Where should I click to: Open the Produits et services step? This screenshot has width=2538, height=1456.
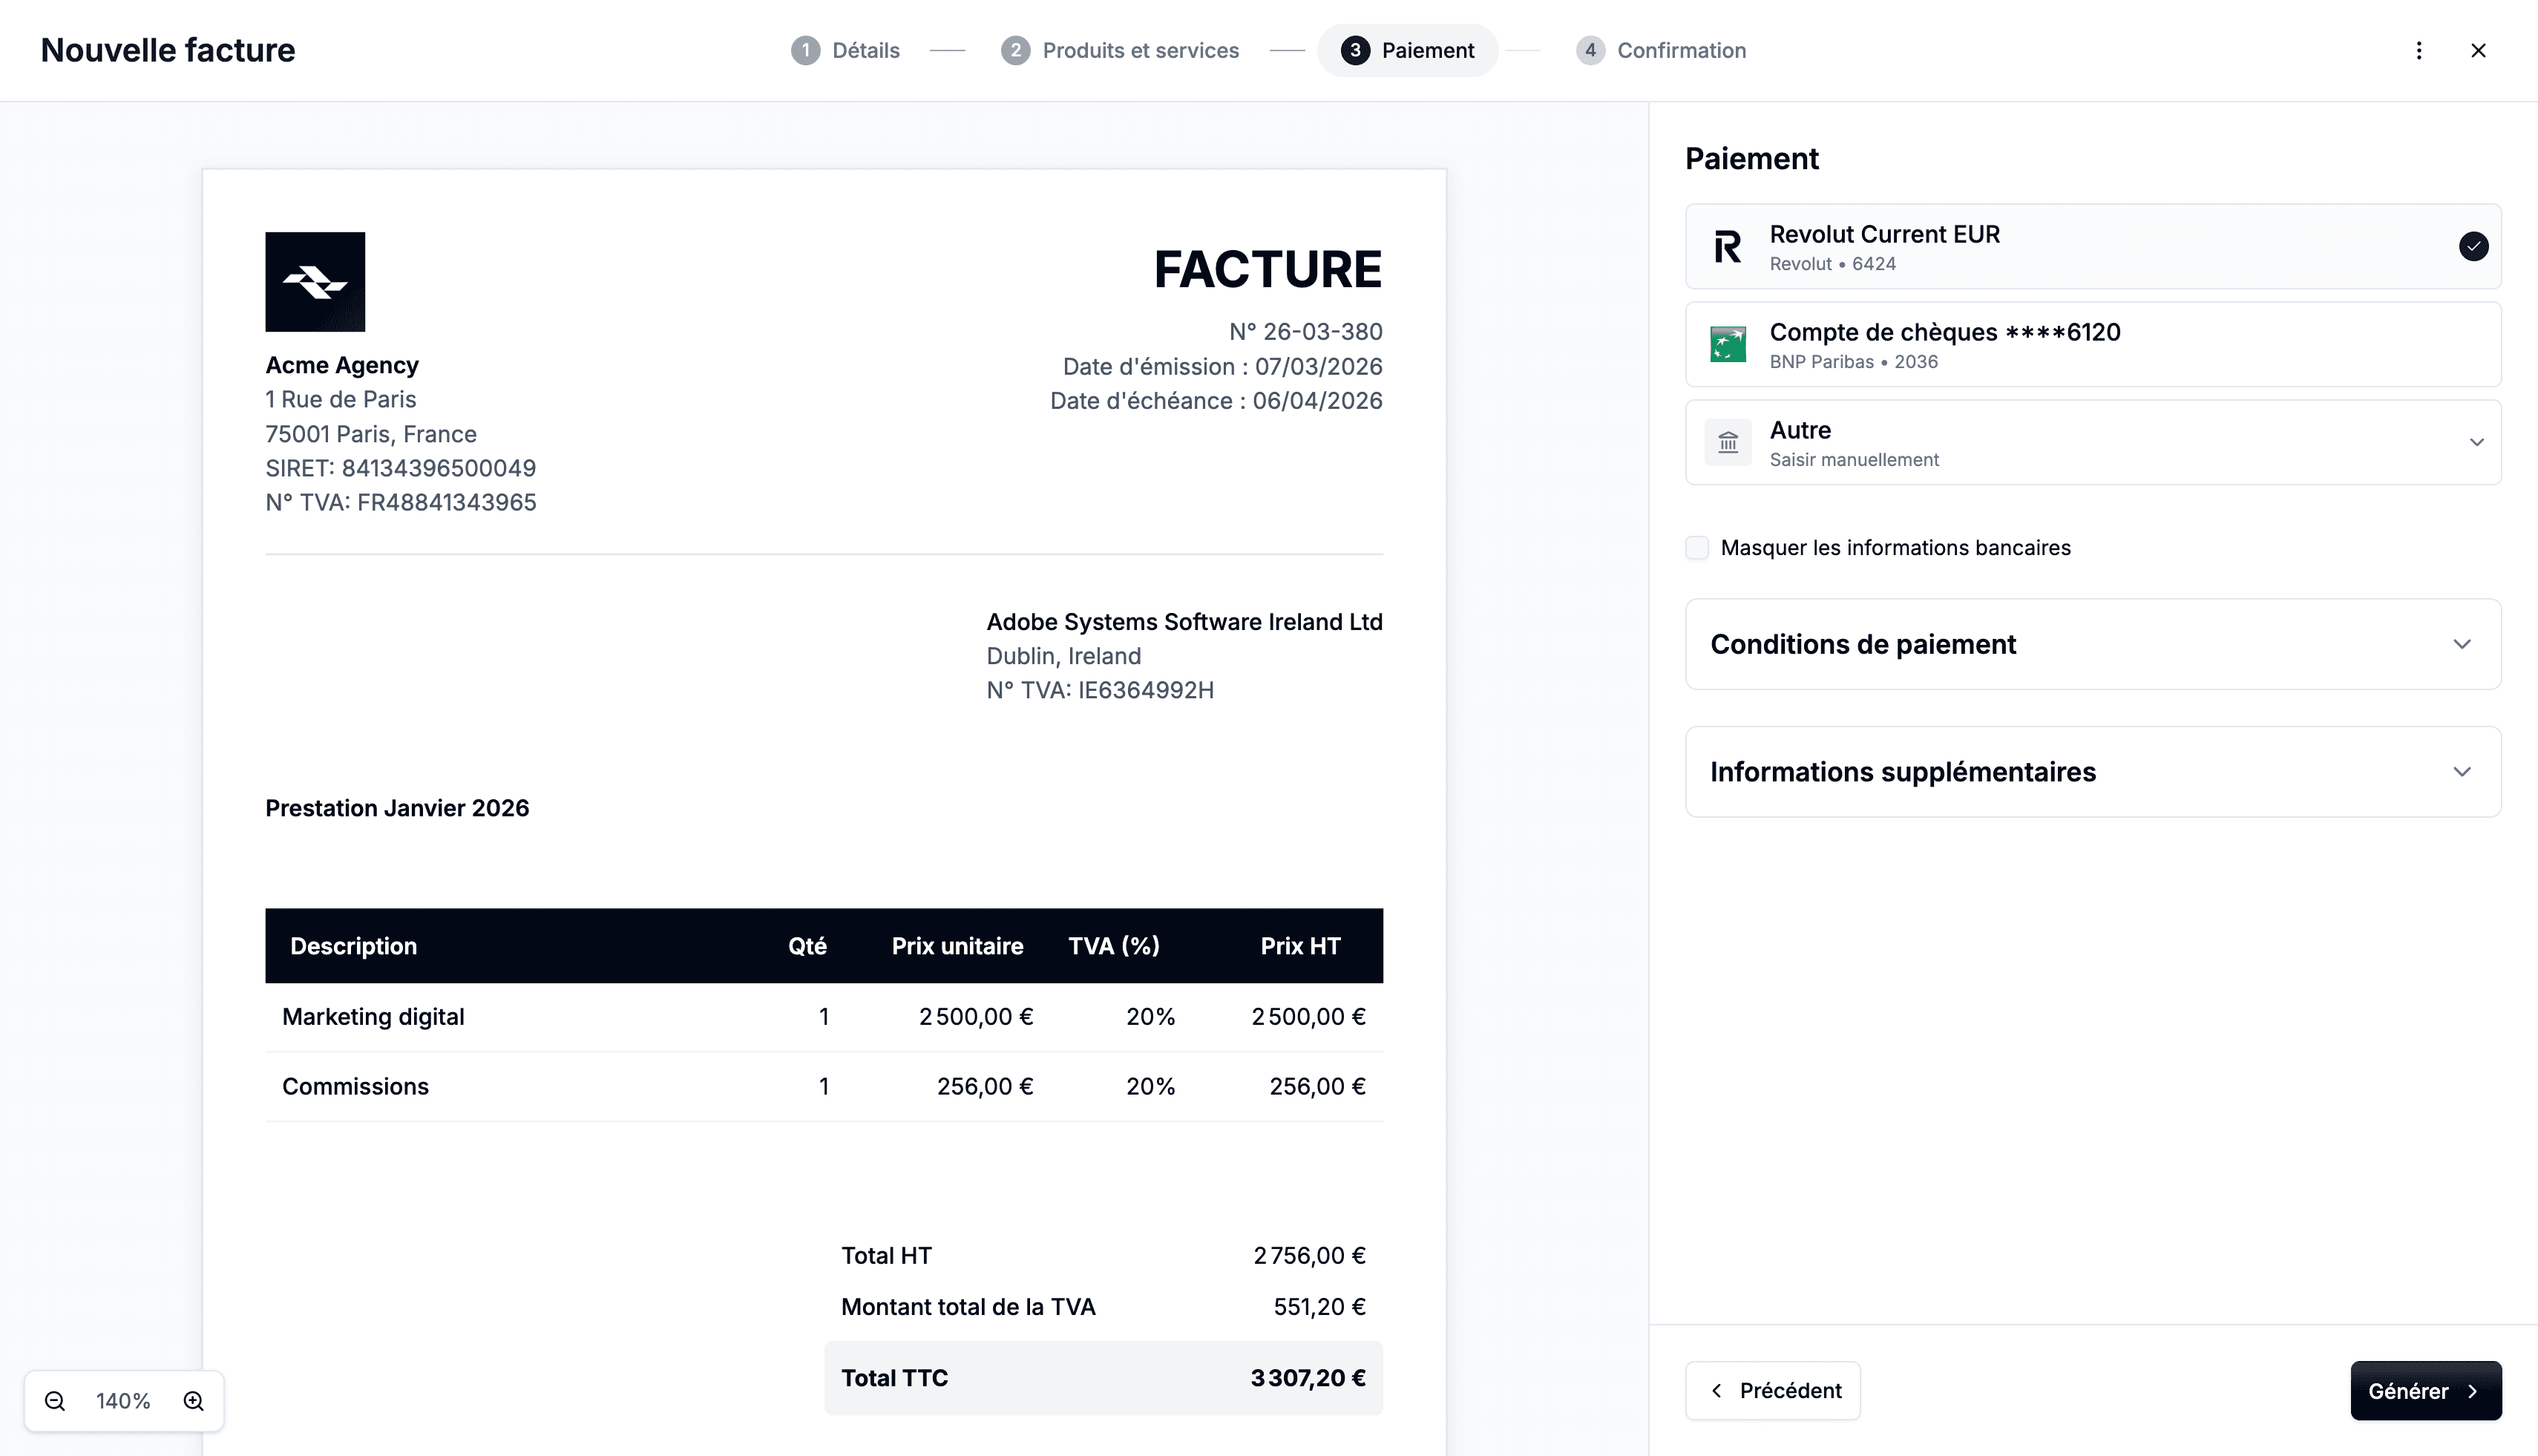(1120, 50)
